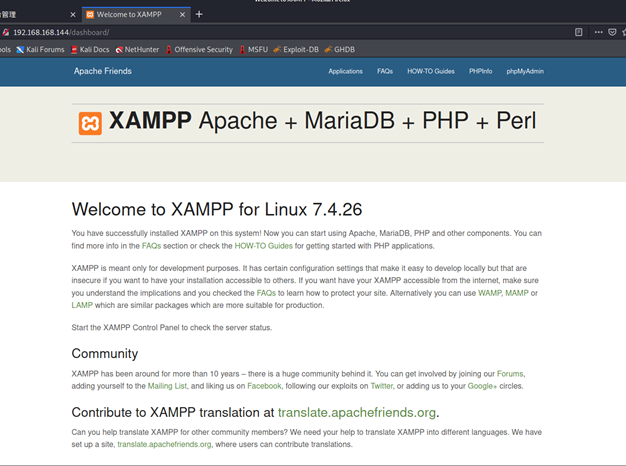Follow the WAMP link
The width and height of the screenshot is (626, 466).
tap(489, 293)
